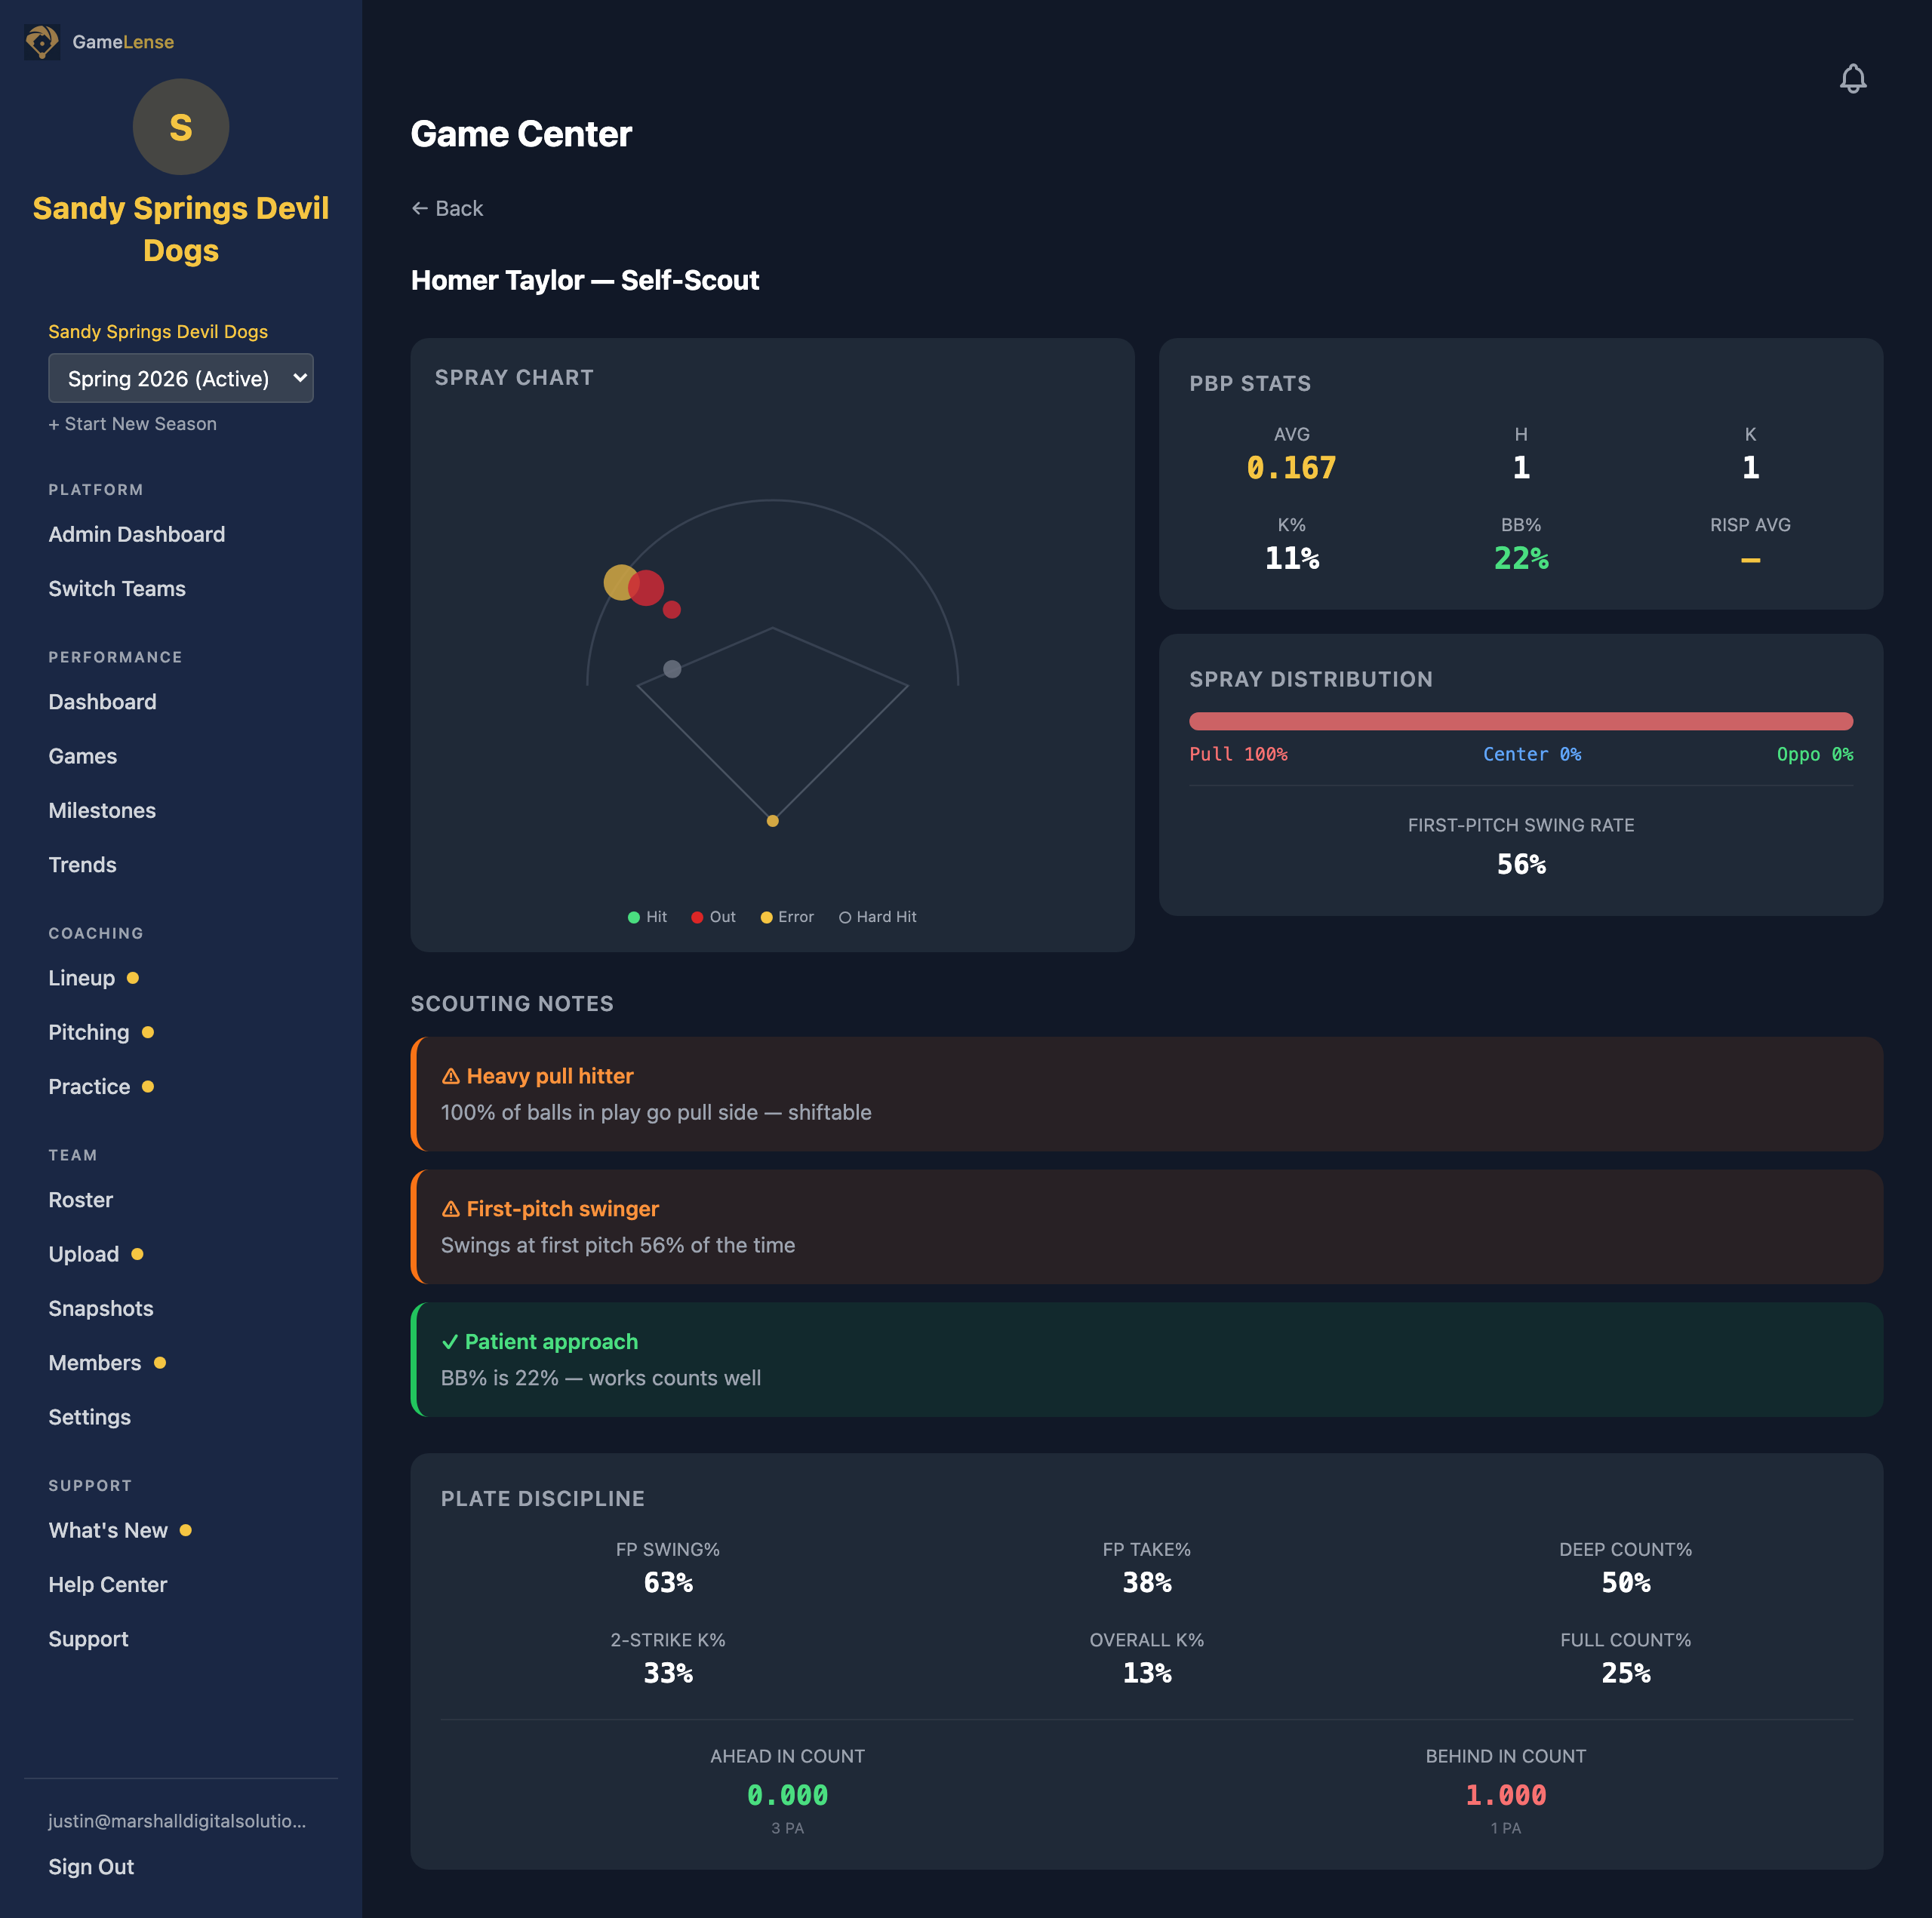Click the GameLense logo icon
The height and width of the screenshot is (1918, 1932).
(x=41, y=42)
